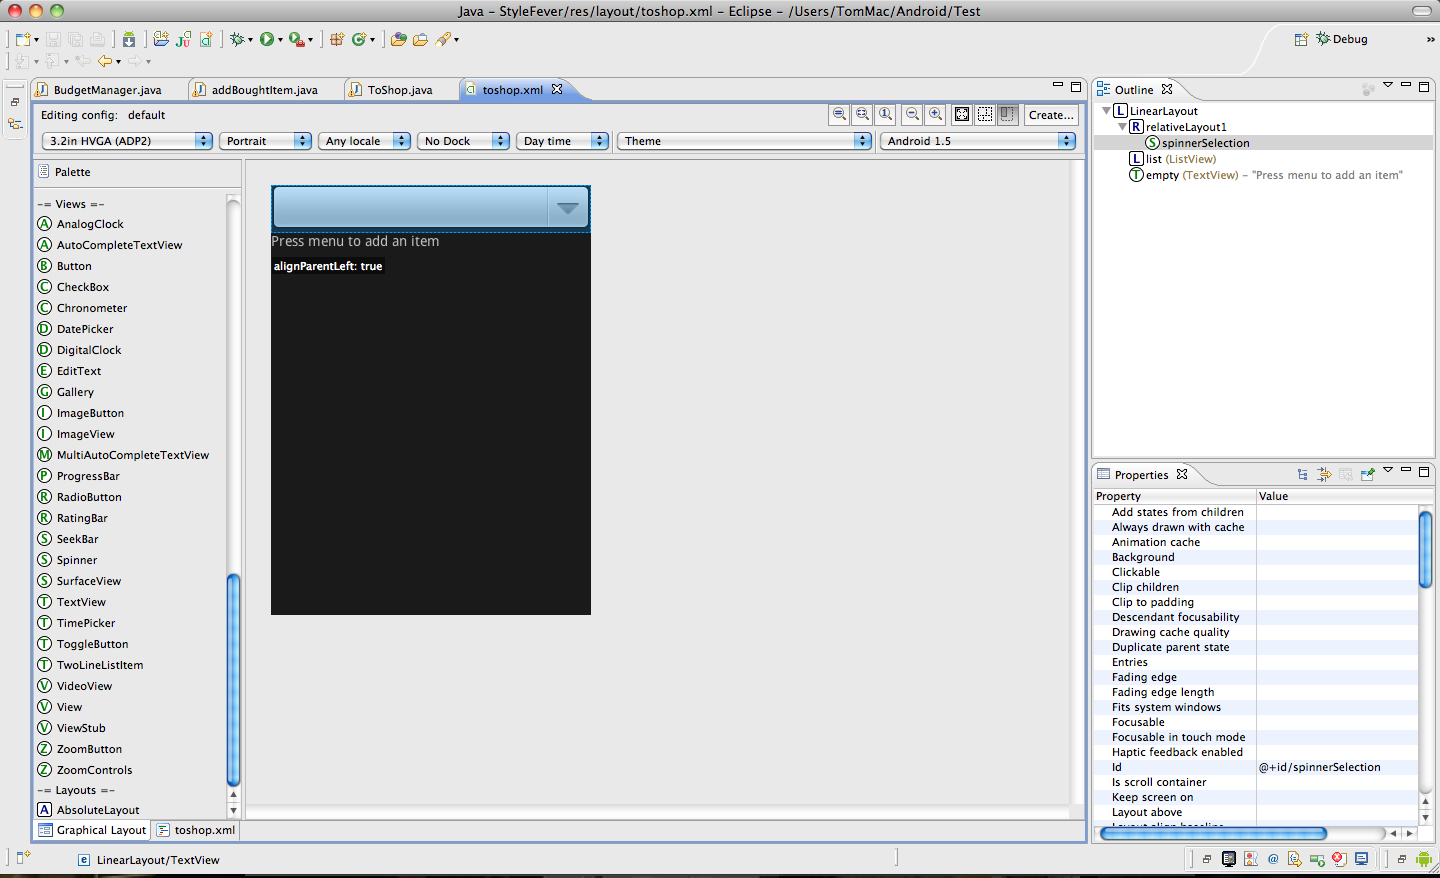This screenshot has height=878, width=1440.
Task: Click the Emulate Real Size zoom icon
Action: (839, 114)
